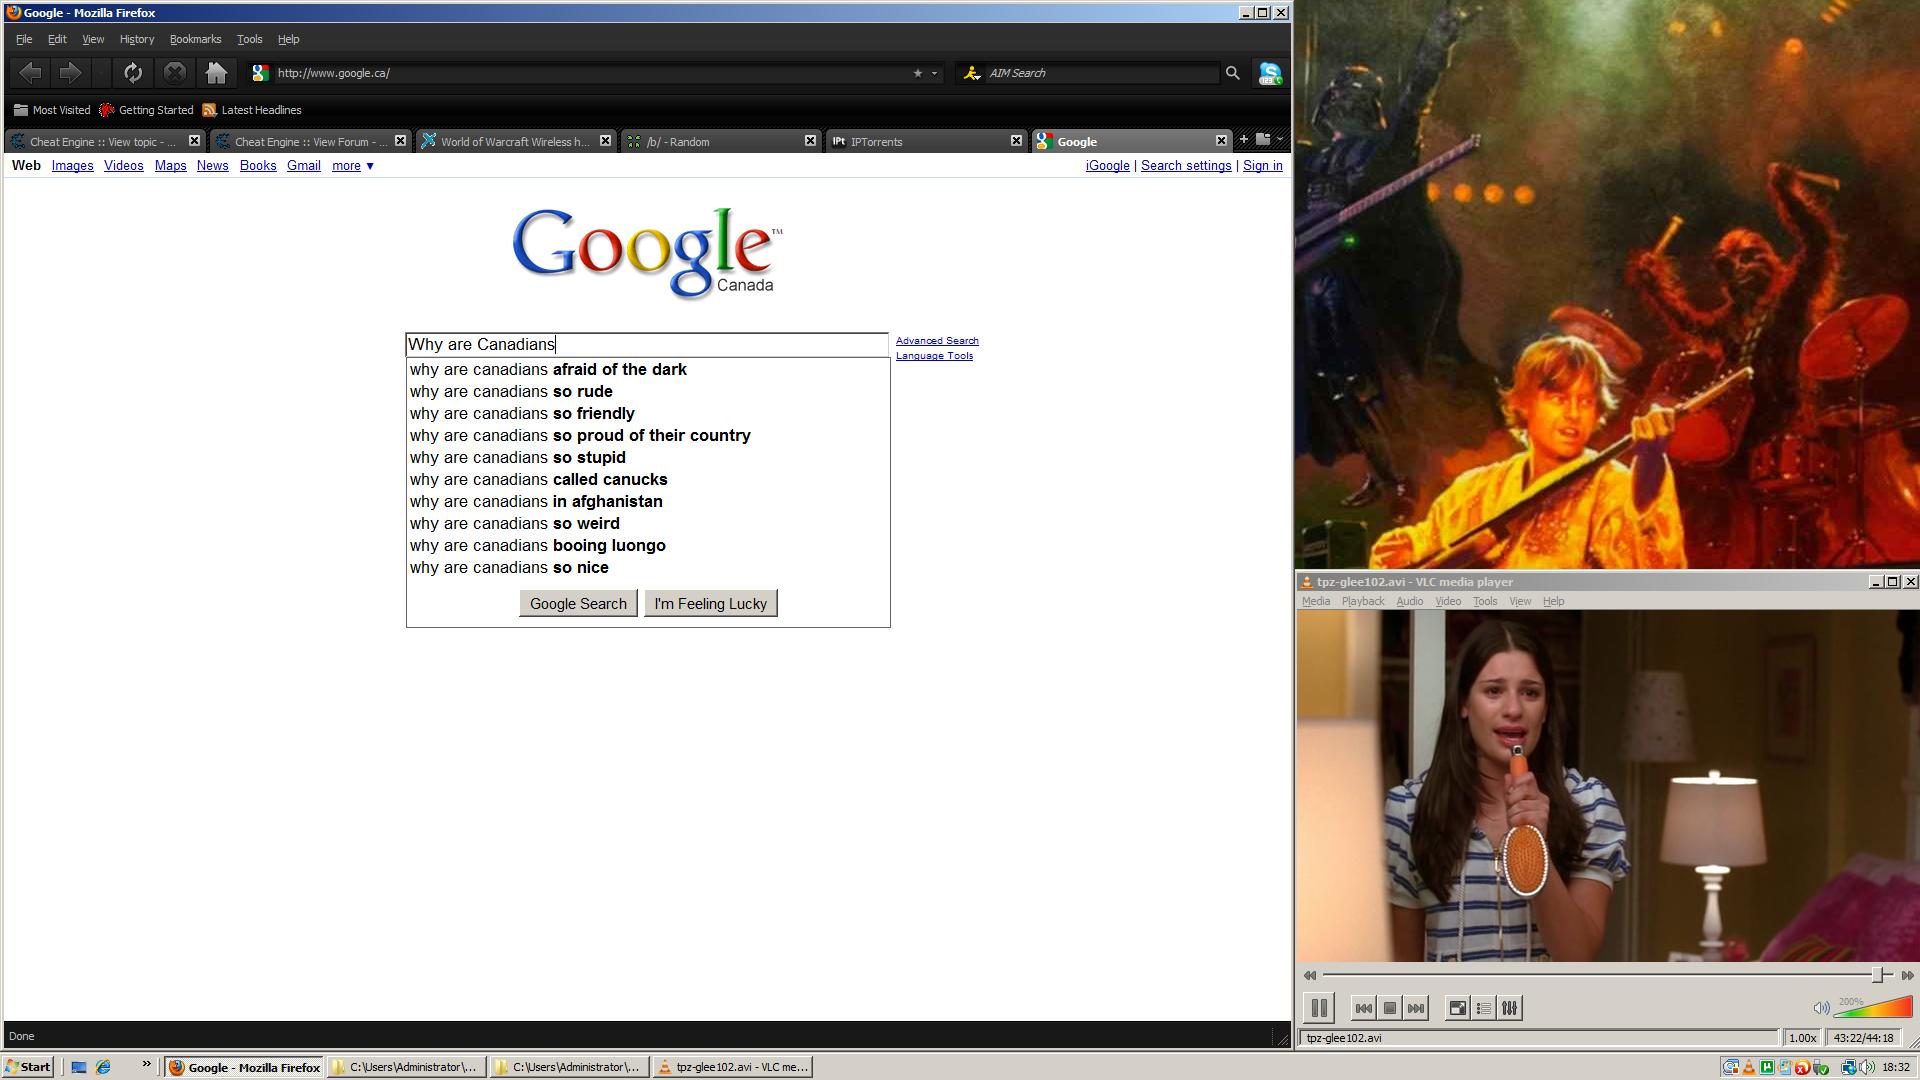
Task: Expand quick launch overflow chevron in taskbar
Action: click(x=146, y=1065)
